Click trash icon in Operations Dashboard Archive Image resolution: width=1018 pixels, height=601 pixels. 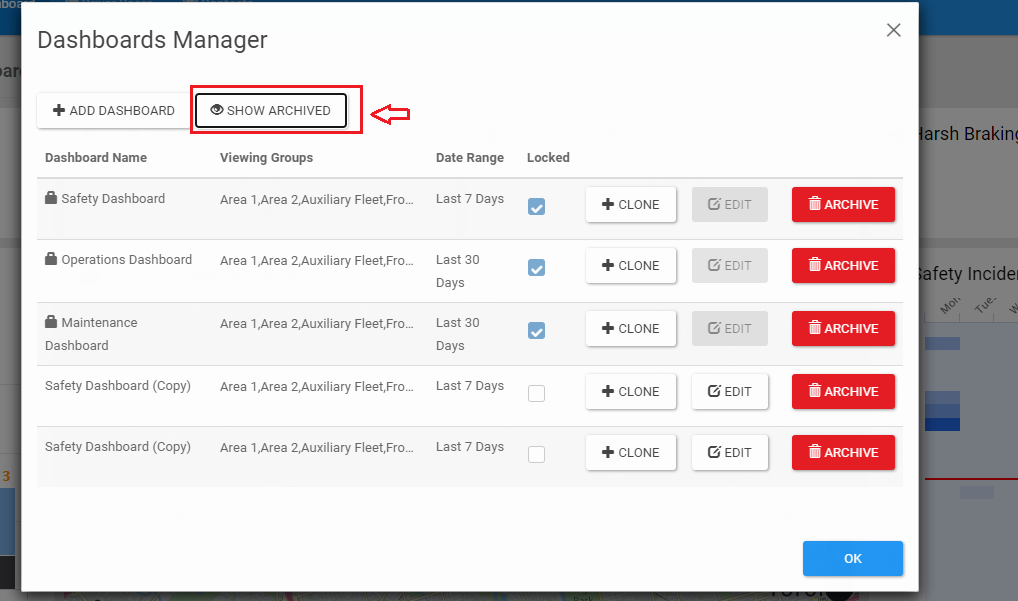click(x=814, y=265)
